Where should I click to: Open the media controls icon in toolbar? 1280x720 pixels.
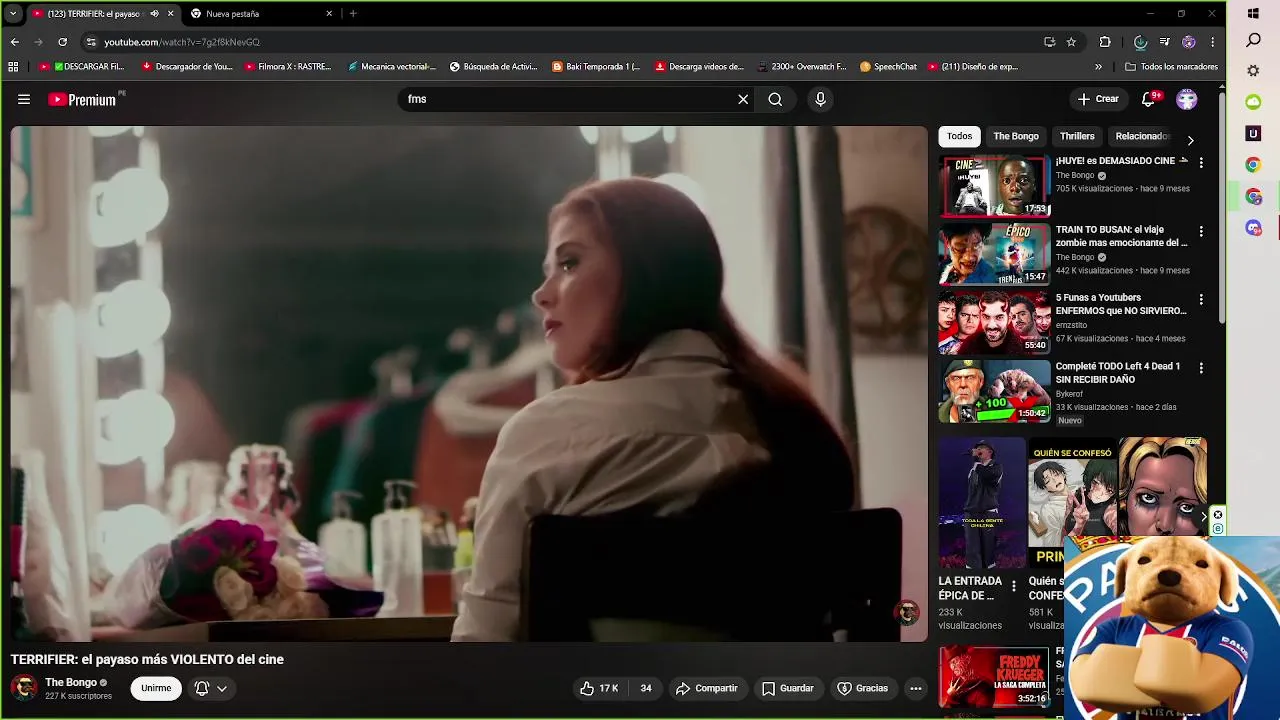(1165, 42)
